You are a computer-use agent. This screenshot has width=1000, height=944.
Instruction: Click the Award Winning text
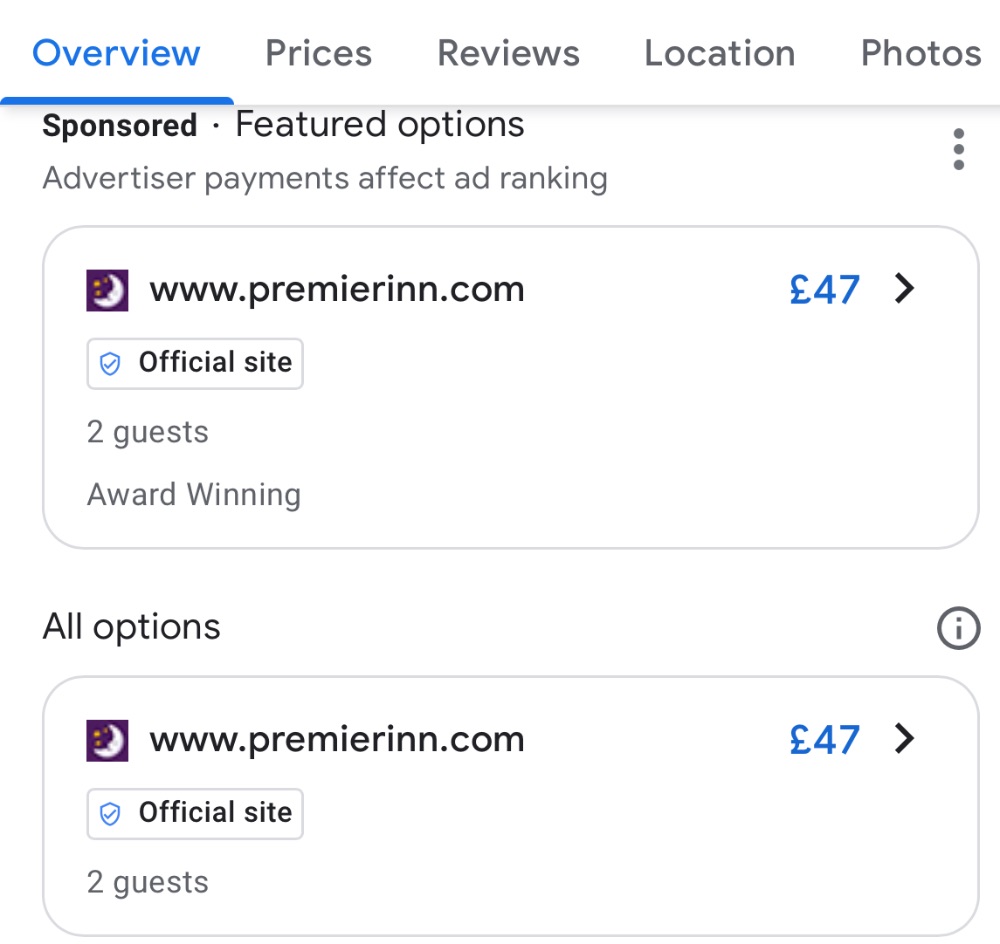coord(194,495)
